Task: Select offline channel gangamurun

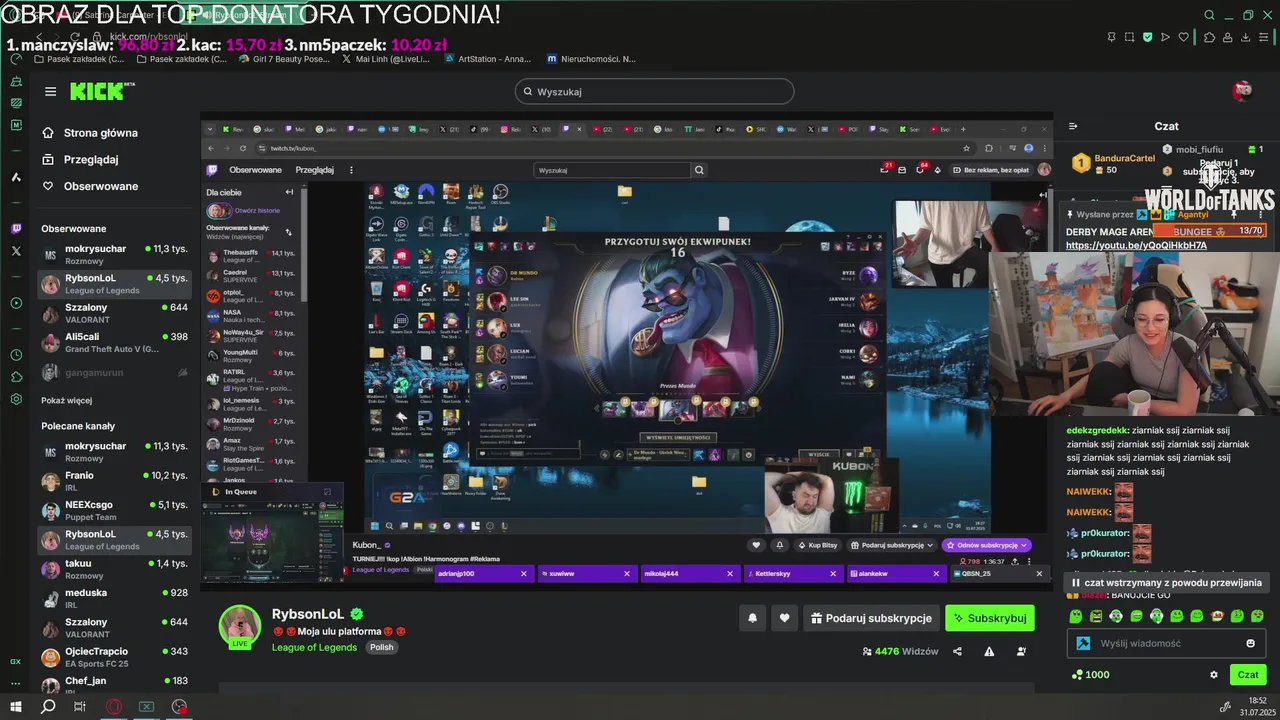Action: coord(115,372)
